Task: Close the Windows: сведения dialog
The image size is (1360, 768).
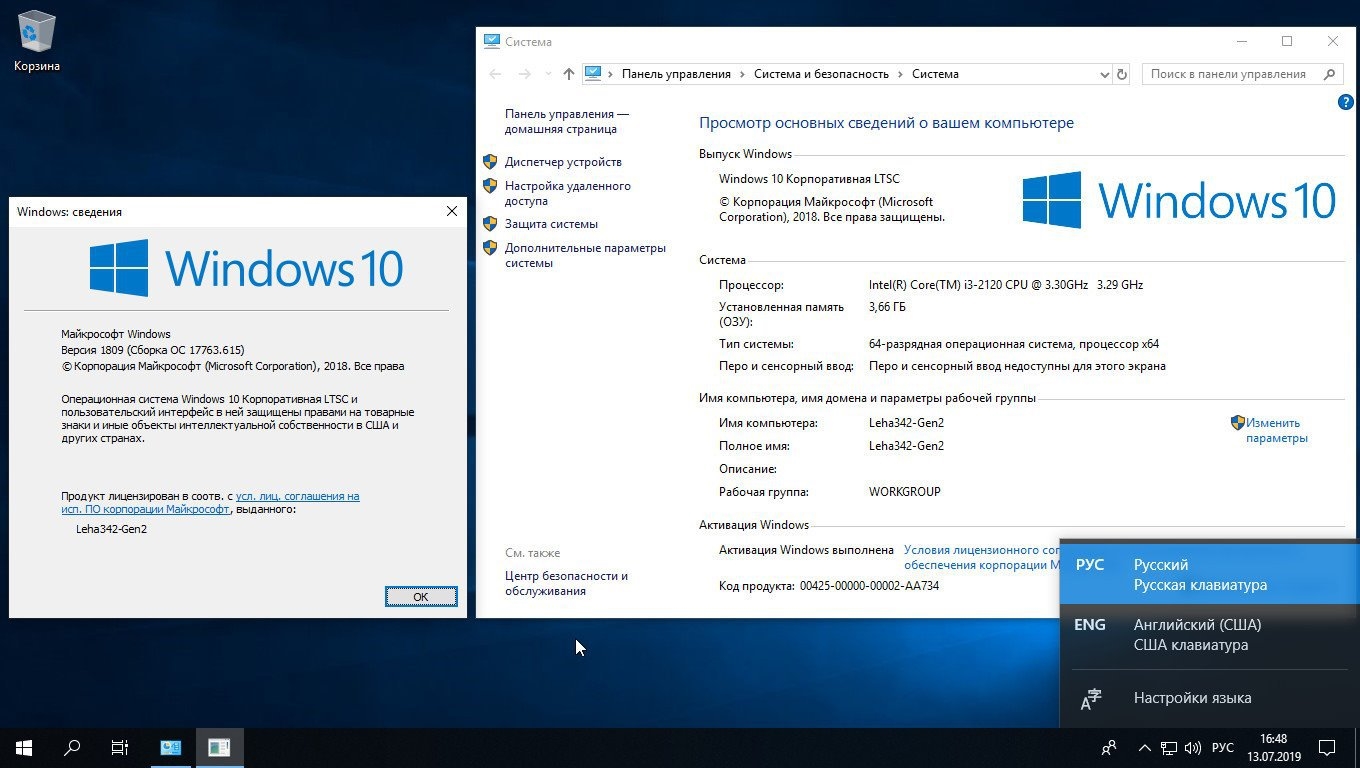Action: coord(452,211)
